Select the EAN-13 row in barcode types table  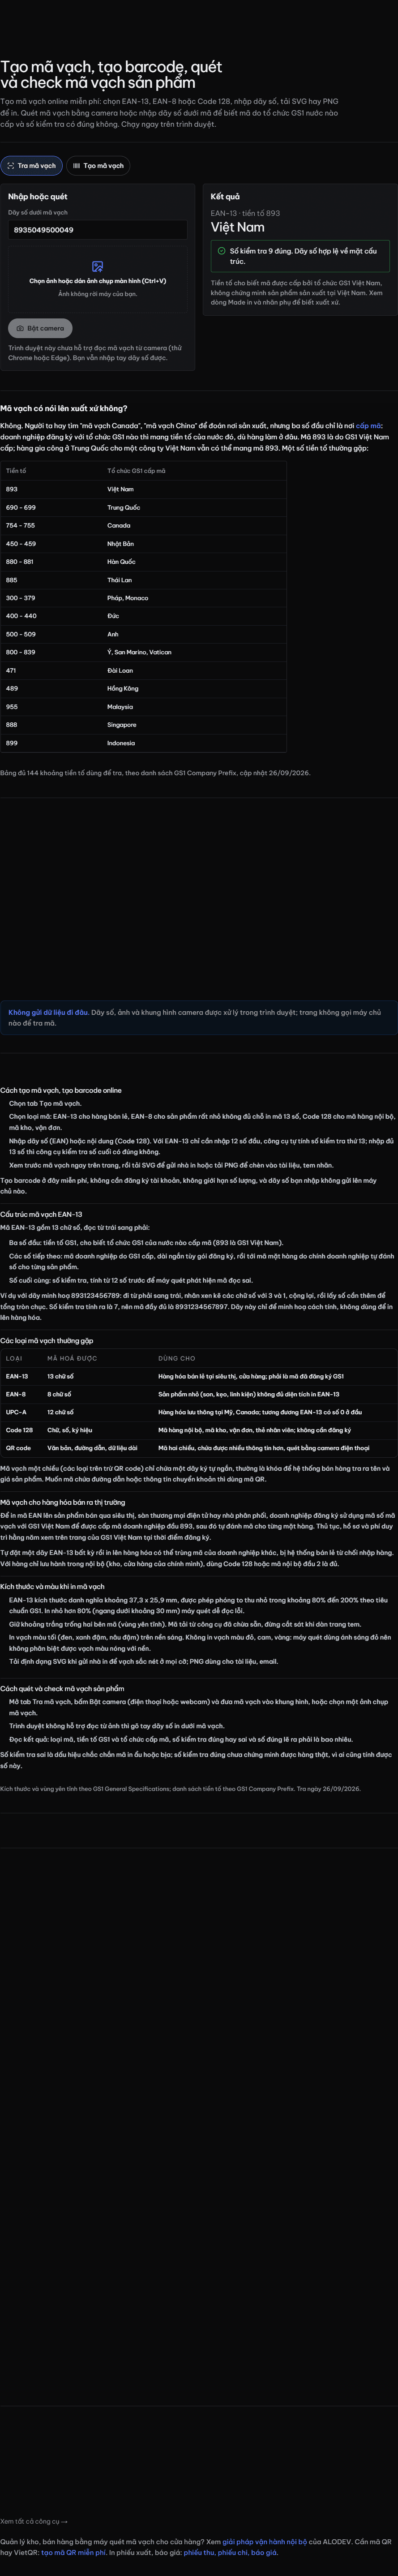coord(199,1376)
